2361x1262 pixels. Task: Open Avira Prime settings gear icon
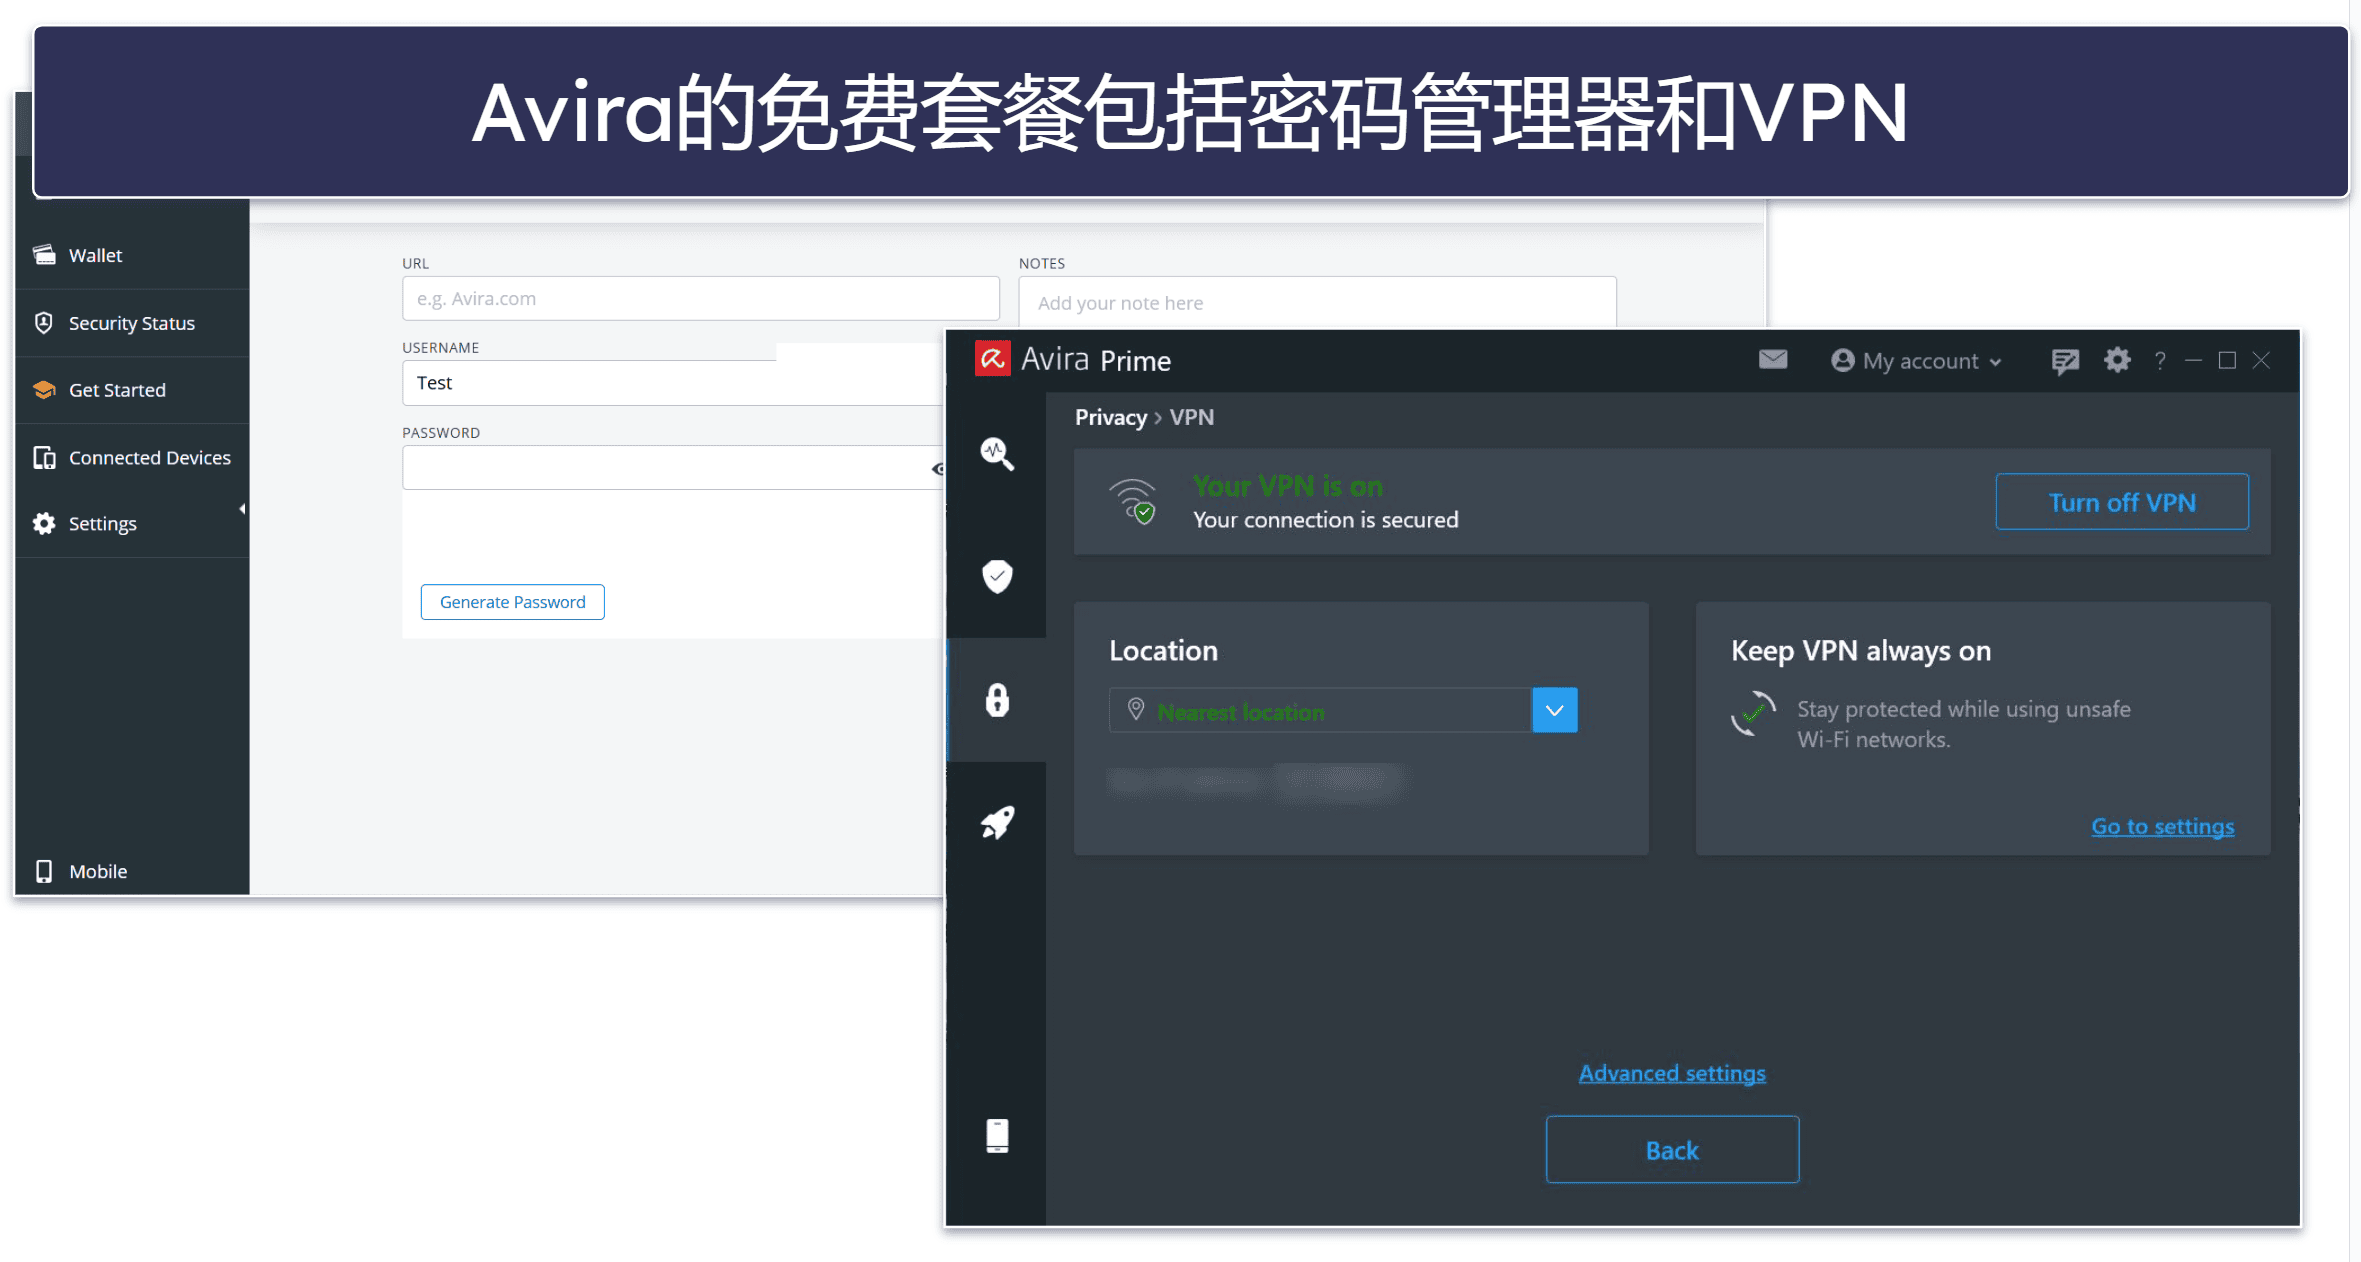click(x=2116, y=360)
